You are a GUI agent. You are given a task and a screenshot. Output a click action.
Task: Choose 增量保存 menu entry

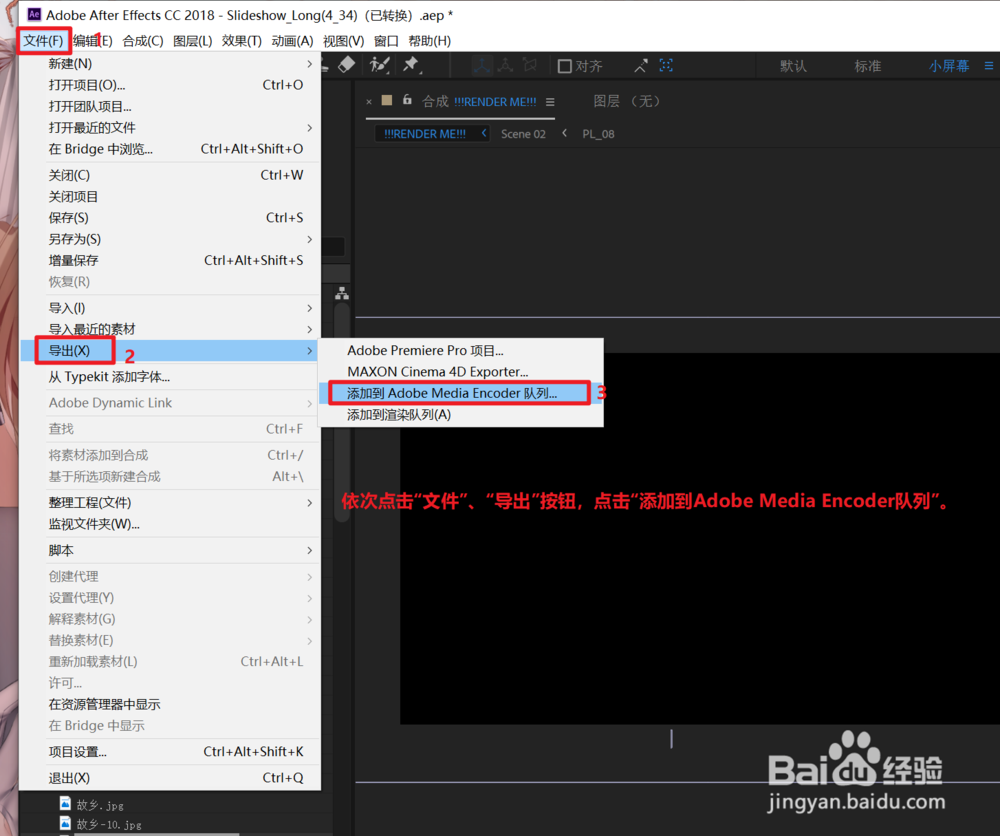pos(170,260)
